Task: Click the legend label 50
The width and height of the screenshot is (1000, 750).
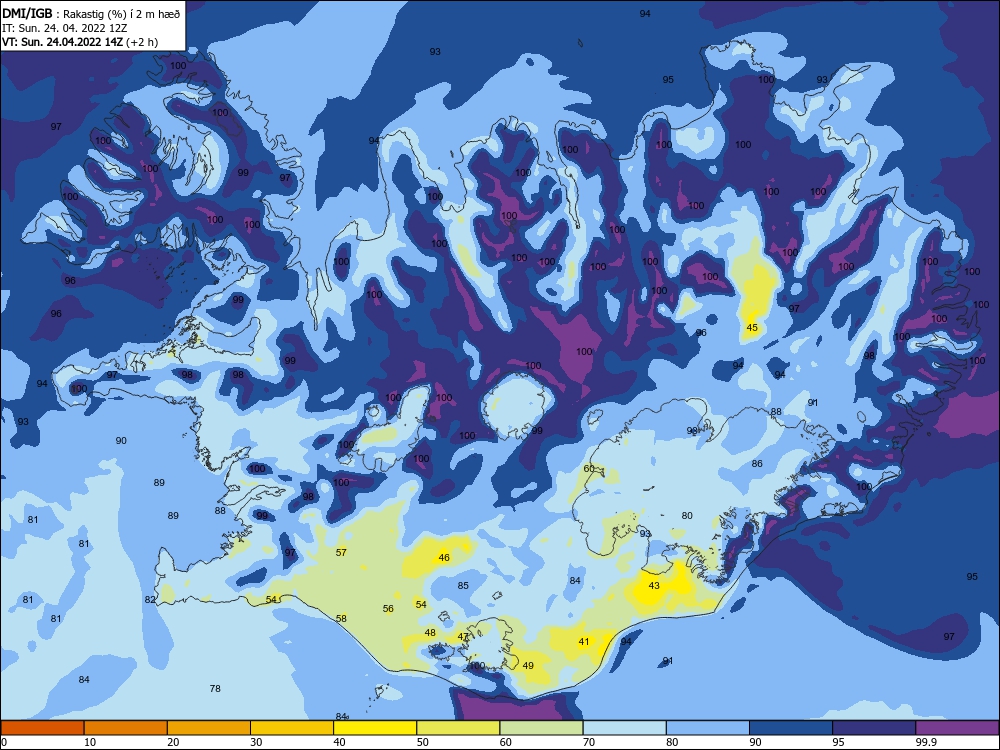Action: 423,742
